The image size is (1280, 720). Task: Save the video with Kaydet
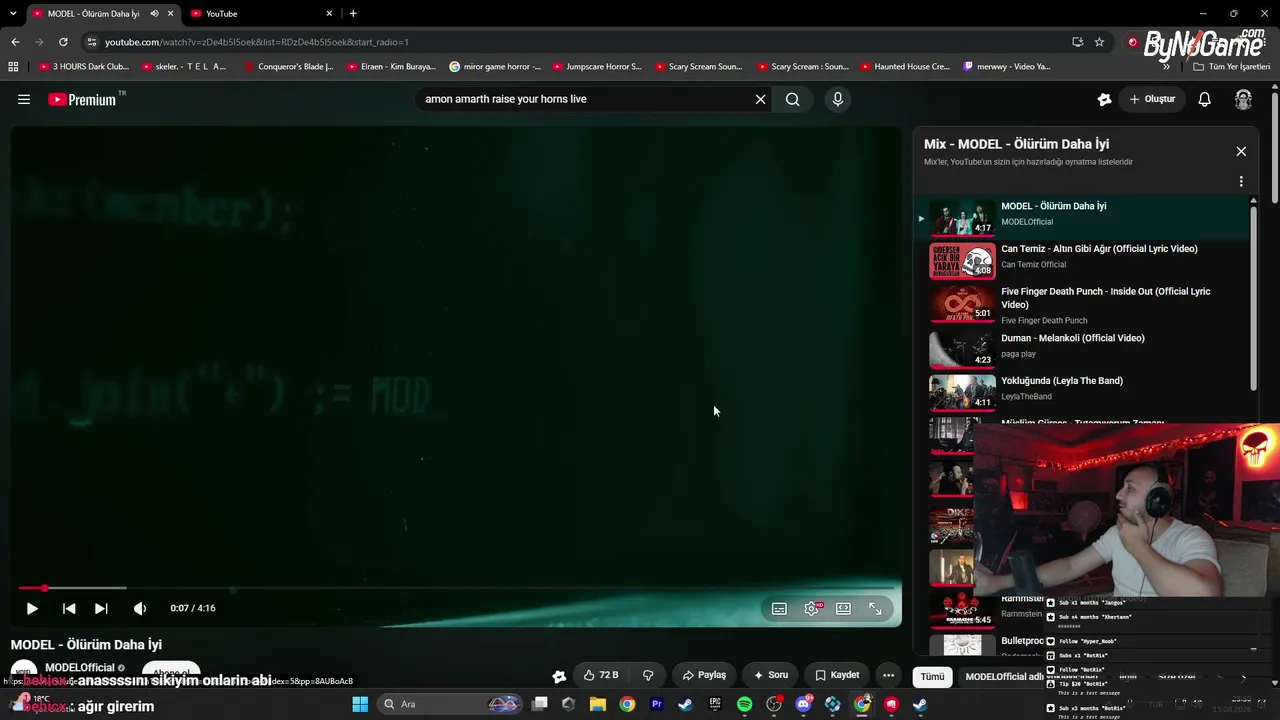837,675
